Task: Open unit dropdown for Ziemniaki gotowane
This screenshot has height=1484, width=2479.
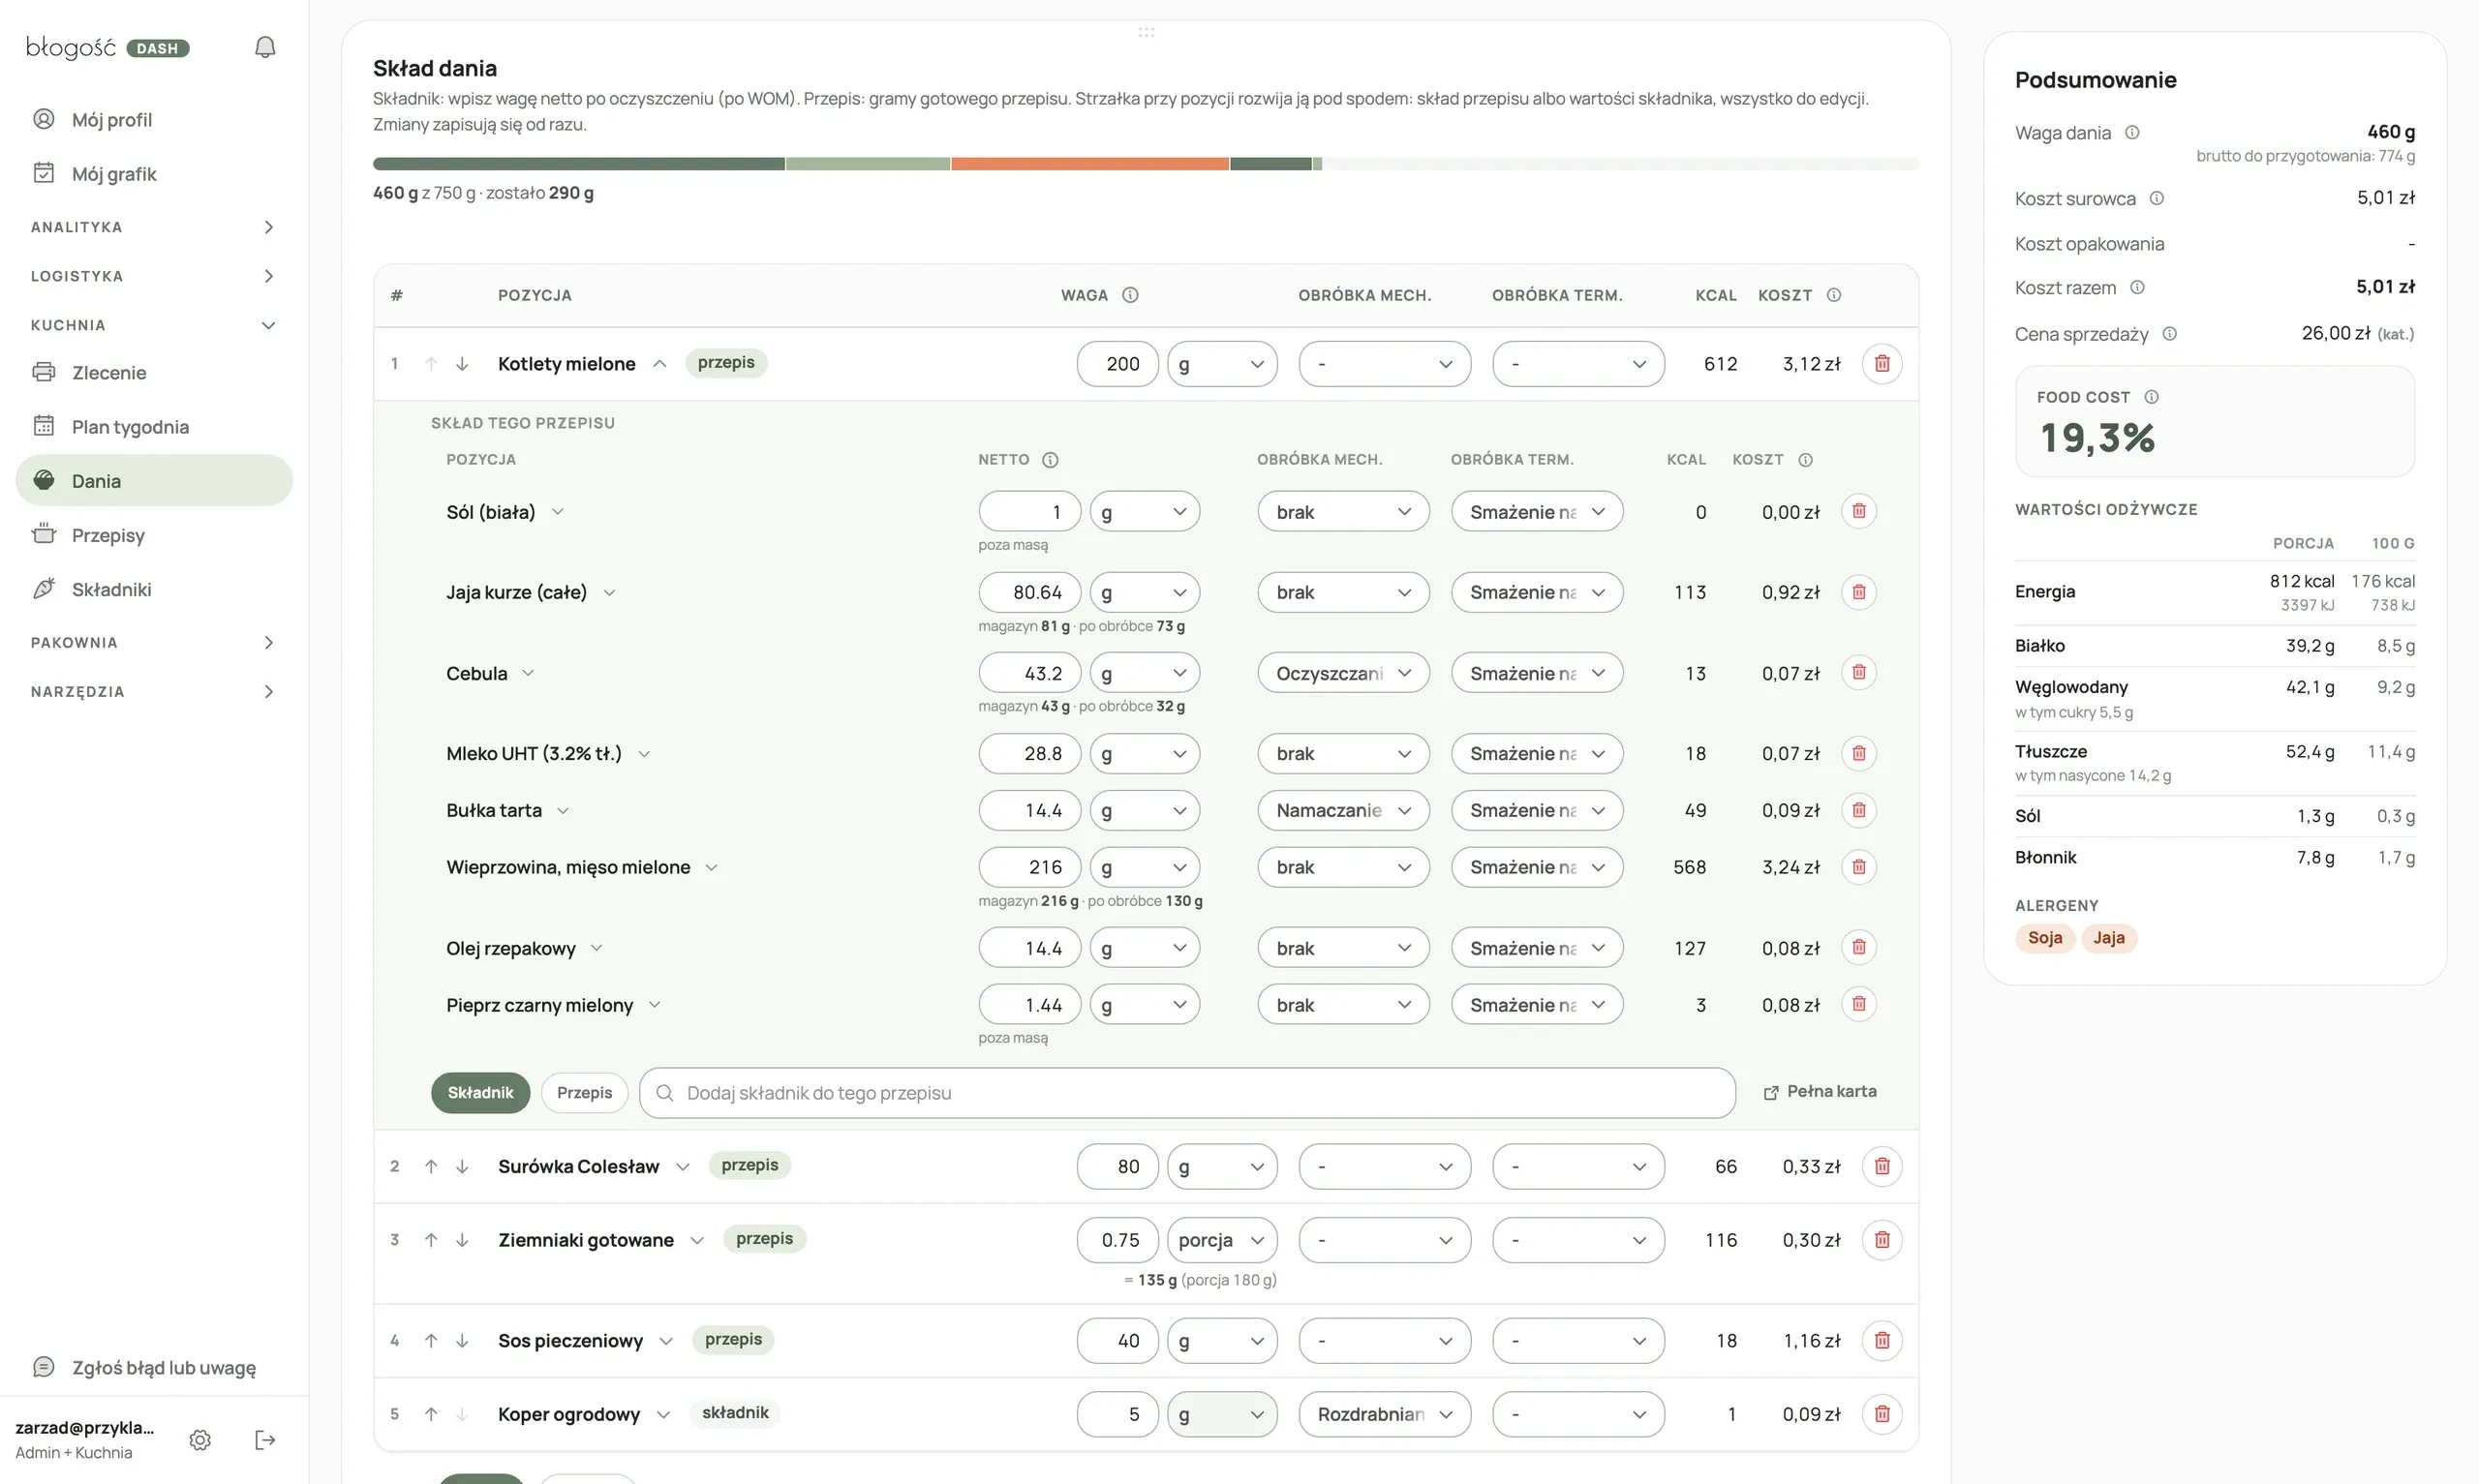Action: click(x=1222, y=1240)
